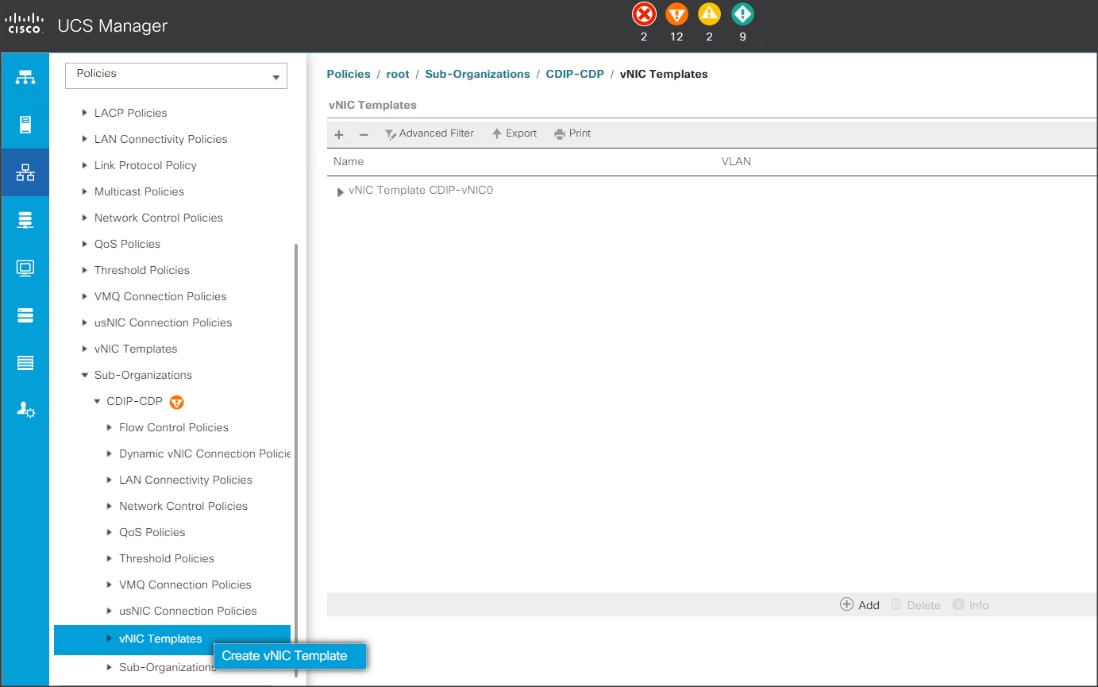Click the warning faults green icon
Viewport: 1098px width, 687px height.
(x=742, y=14)
